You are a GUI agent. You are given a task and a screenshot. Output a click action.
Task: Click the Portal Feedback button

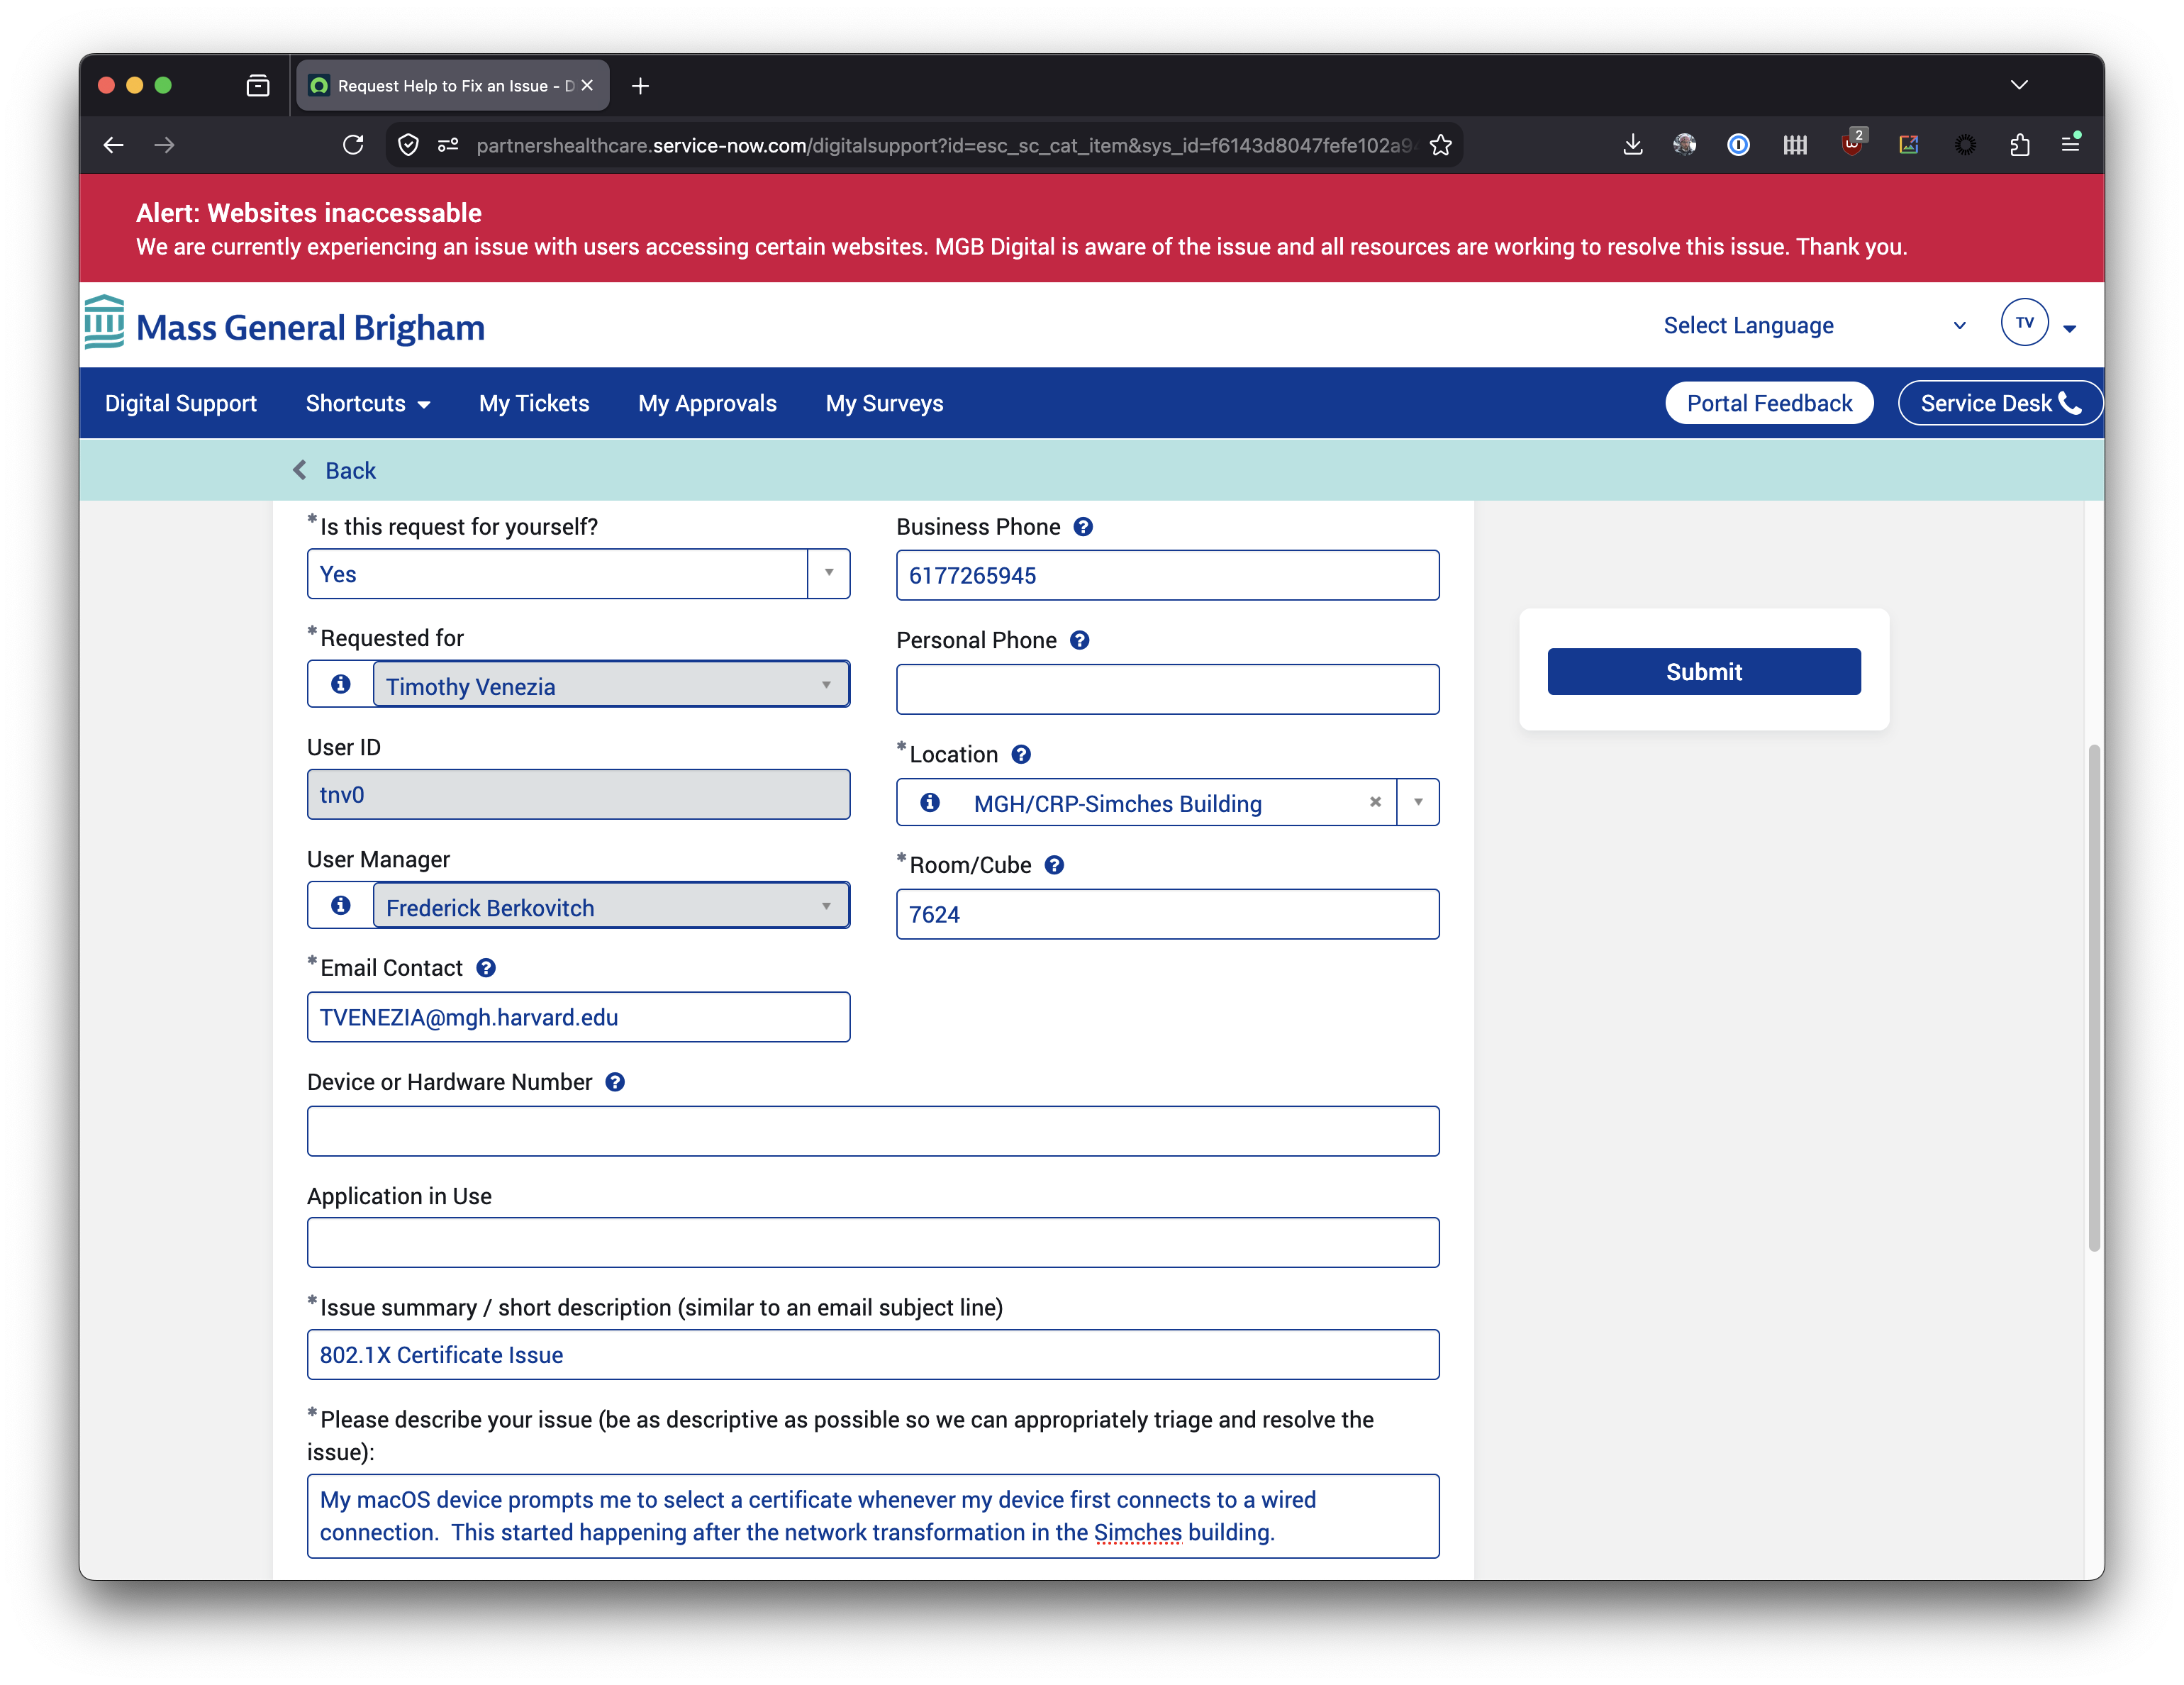point(1769,403)
